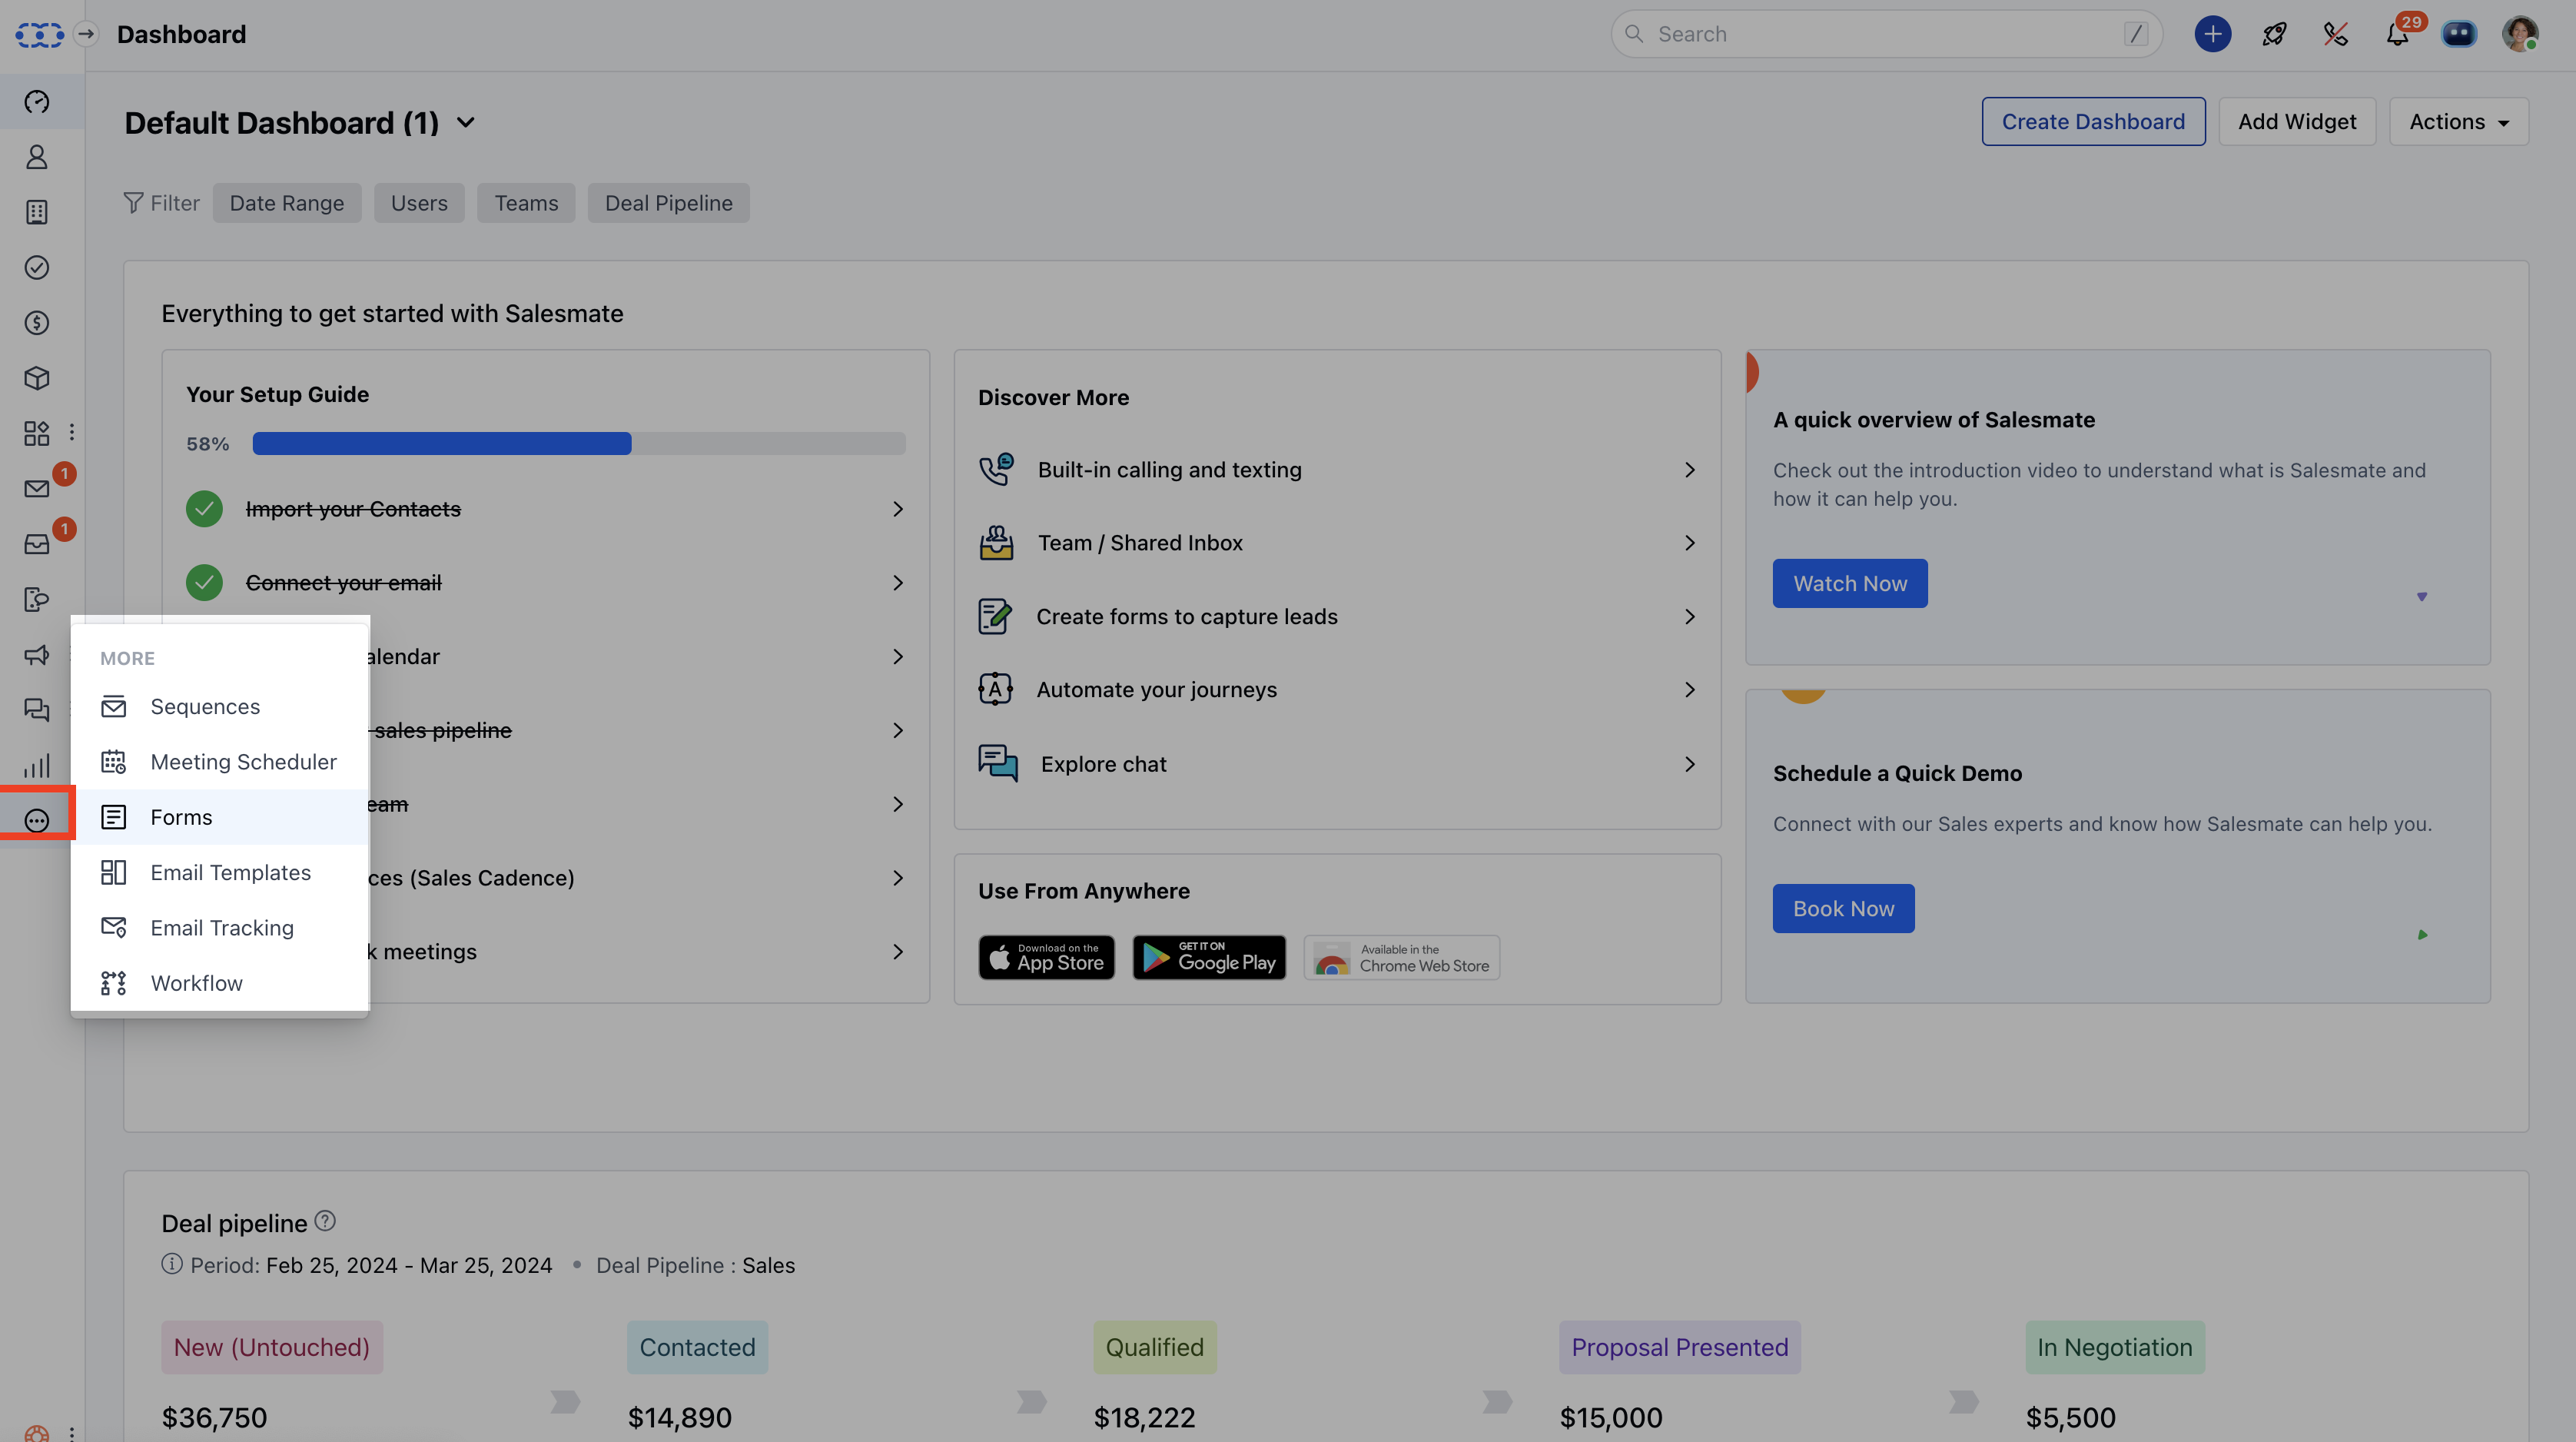Open the App Store download badge
This screenshot has height=1442, width=2576.
(1046, 957)
